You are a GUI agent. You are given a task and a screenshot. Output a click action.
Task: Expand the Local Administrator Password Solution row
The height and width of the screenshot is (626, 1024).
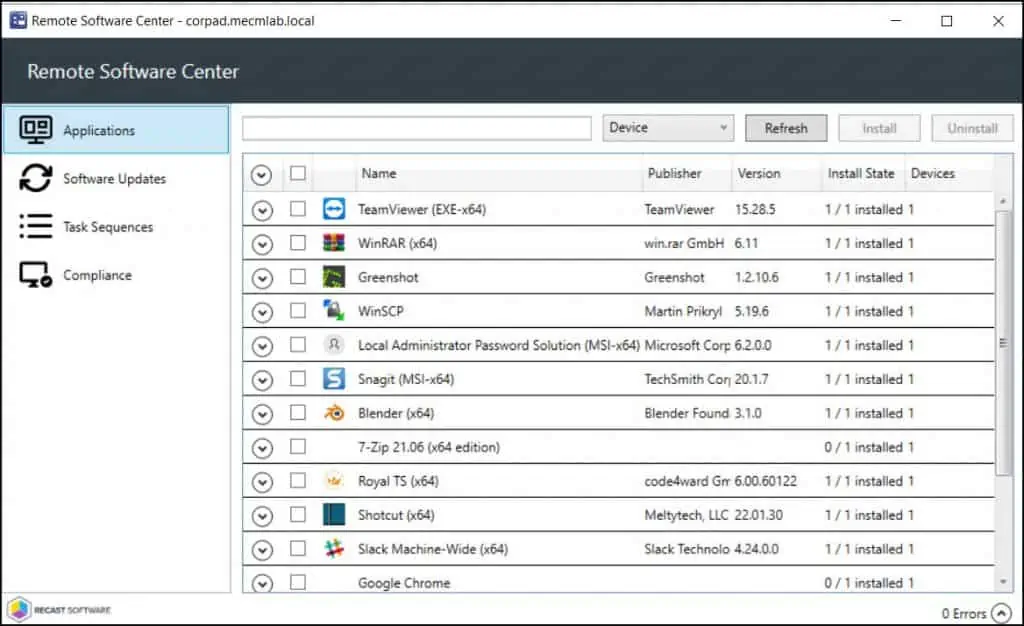[x=262, y=346]
